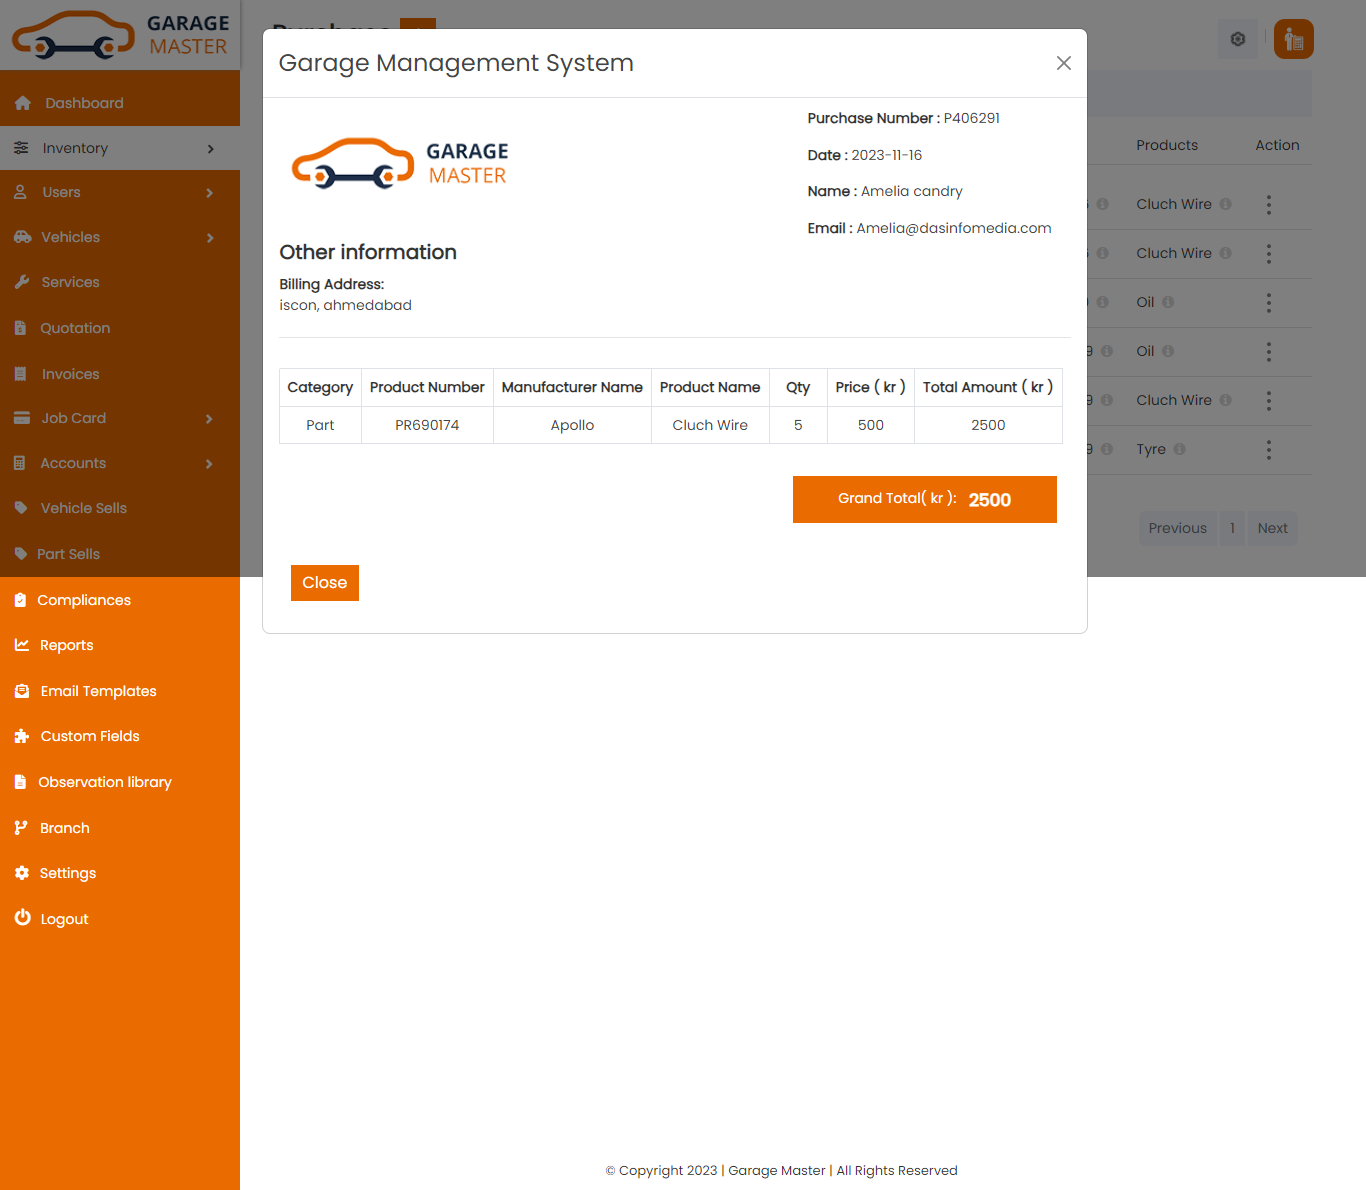This screenshot has height=1190, width=1366.
Task: Open the Compliances menu item
Action: tap(84, 600)
